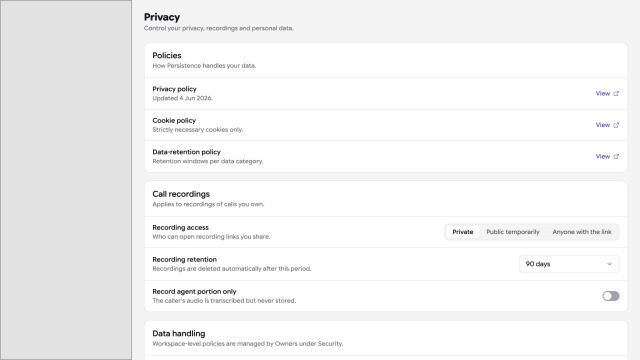Image resolution: width=640 pixels, height=360 pixels.
Task: Click the 'Policies' section heading
Action: (167, 56)
